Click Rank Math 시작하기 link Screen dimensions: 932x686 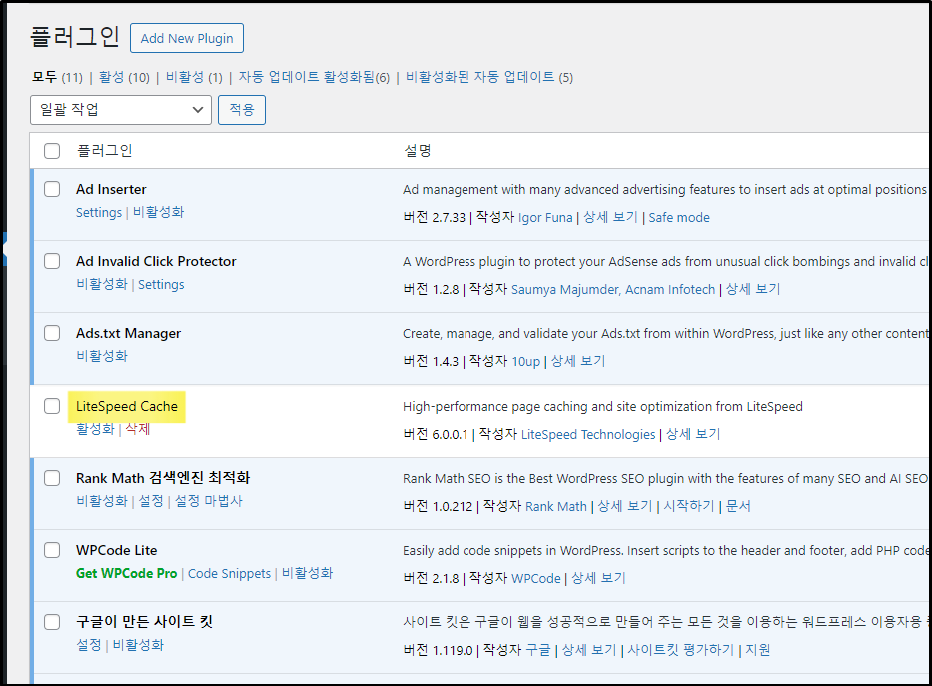(x=689, y=506)
